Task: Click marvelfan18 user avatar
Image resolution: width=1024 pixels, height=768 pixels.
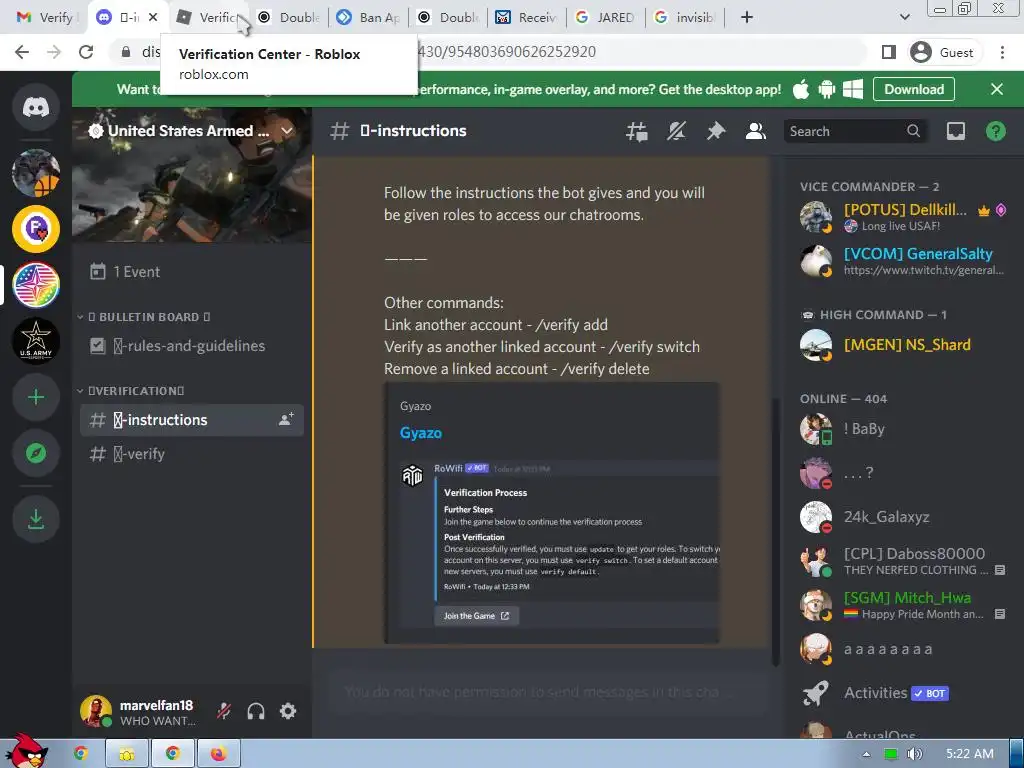Action: [x=96, y=711]
